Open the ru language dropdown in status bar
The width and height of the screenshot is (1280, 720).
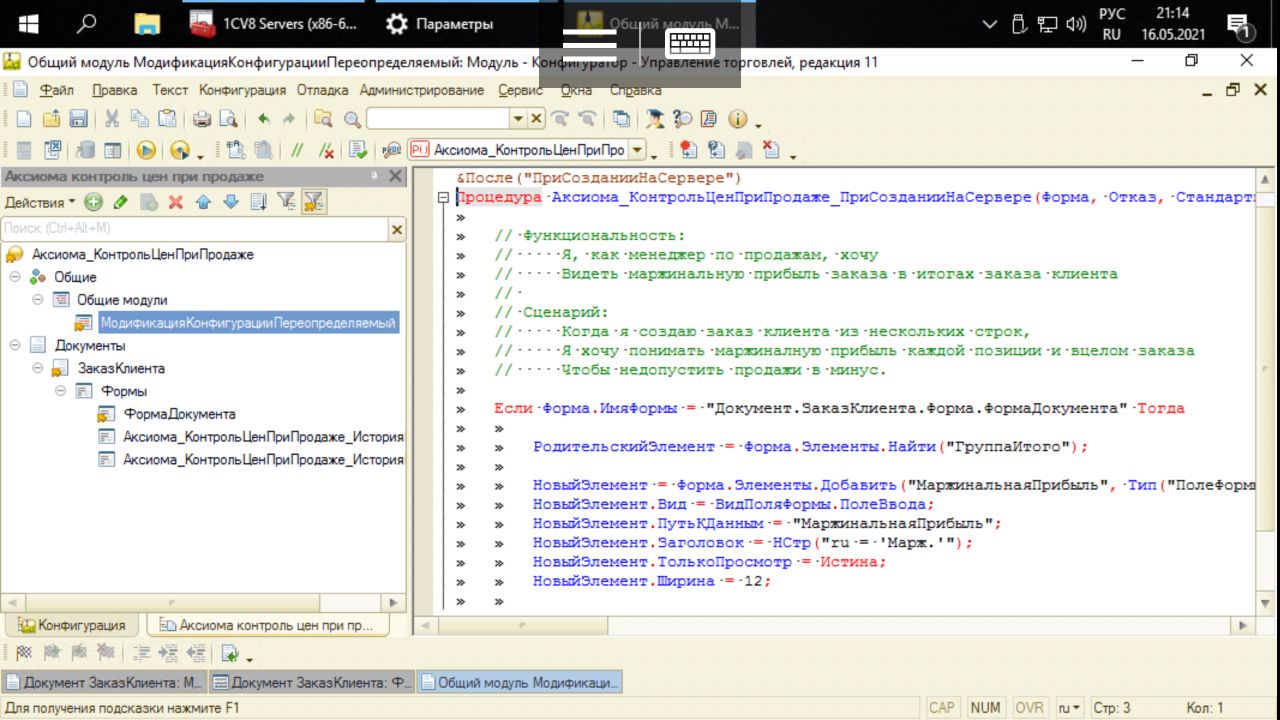coord(1069,707)
